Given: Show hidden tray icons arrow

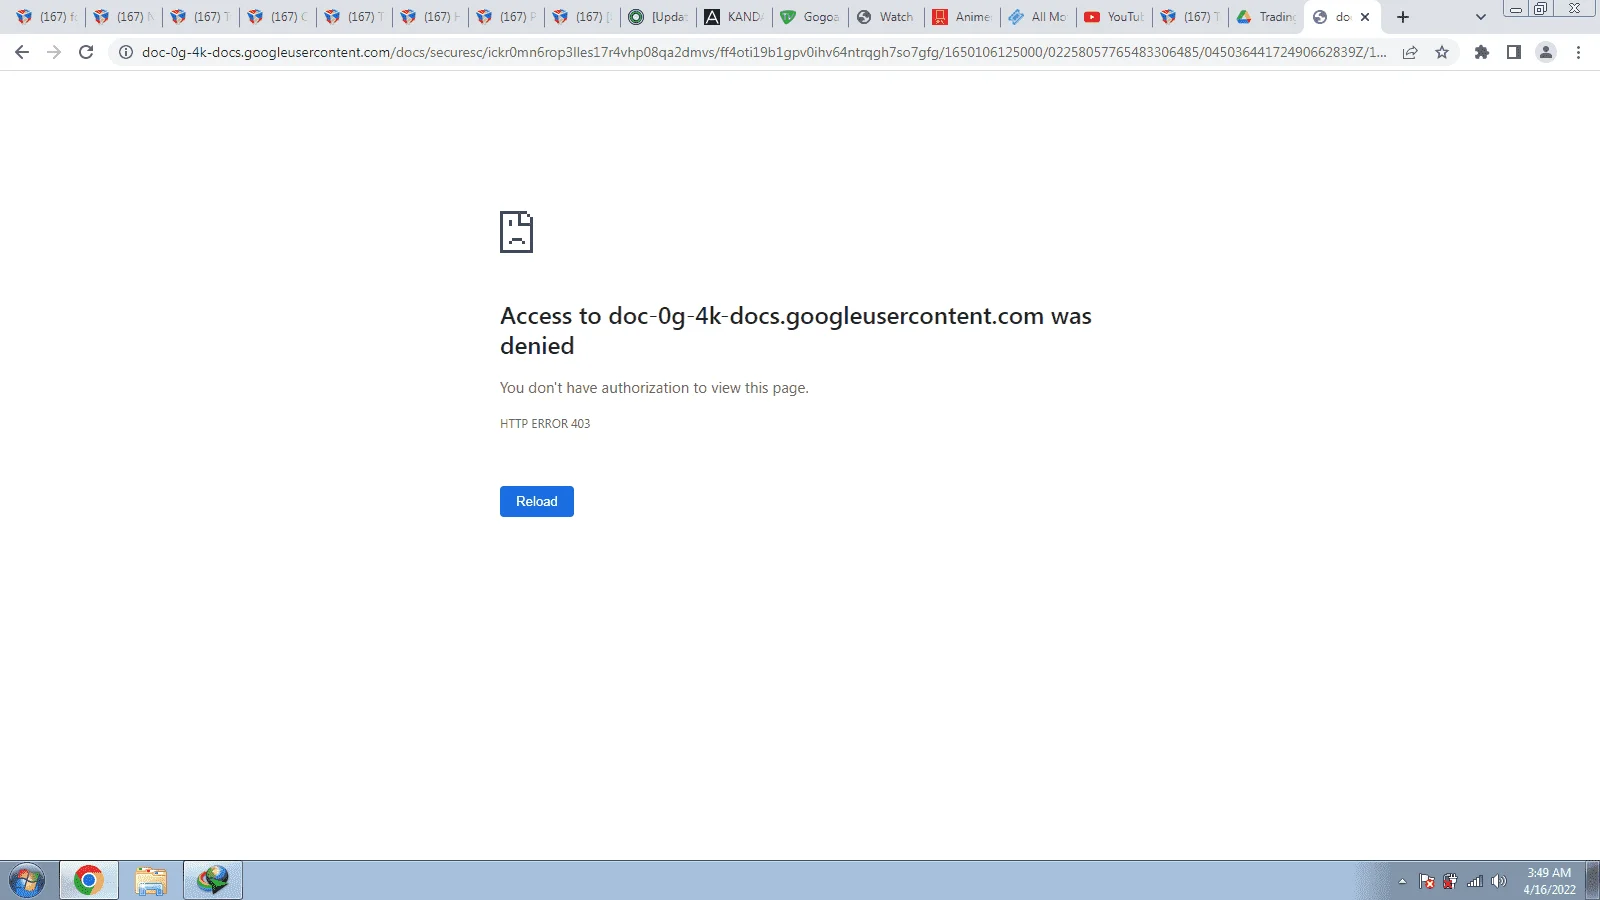Looking at the screenshot, I should pyautogui.click(x=1402, y=882).
